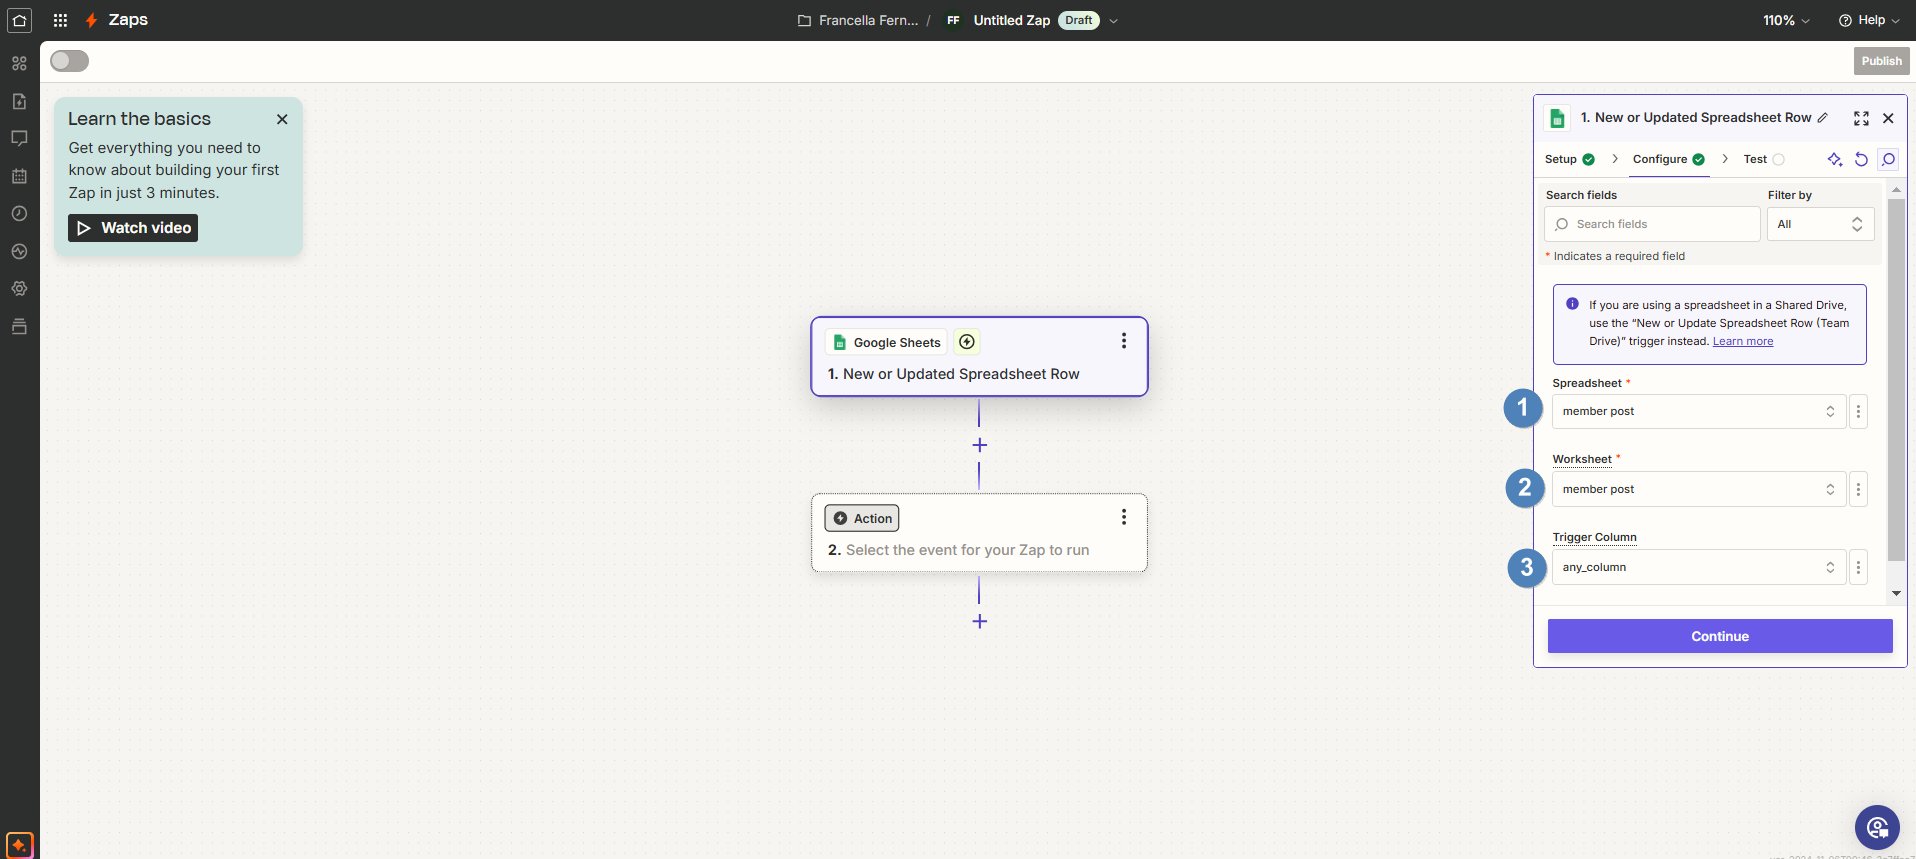This screenshot has height=859, width=1916.
Task: Click the Google Sheets icon in panel header
Action: tap(1557, 118)
